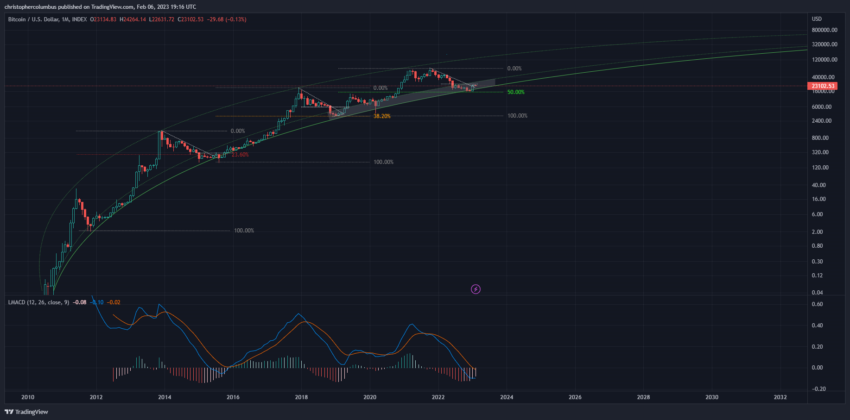Click the -0.20 level on LMACD scale
This screenshot has width=850, height=420.
pos(818,388)
